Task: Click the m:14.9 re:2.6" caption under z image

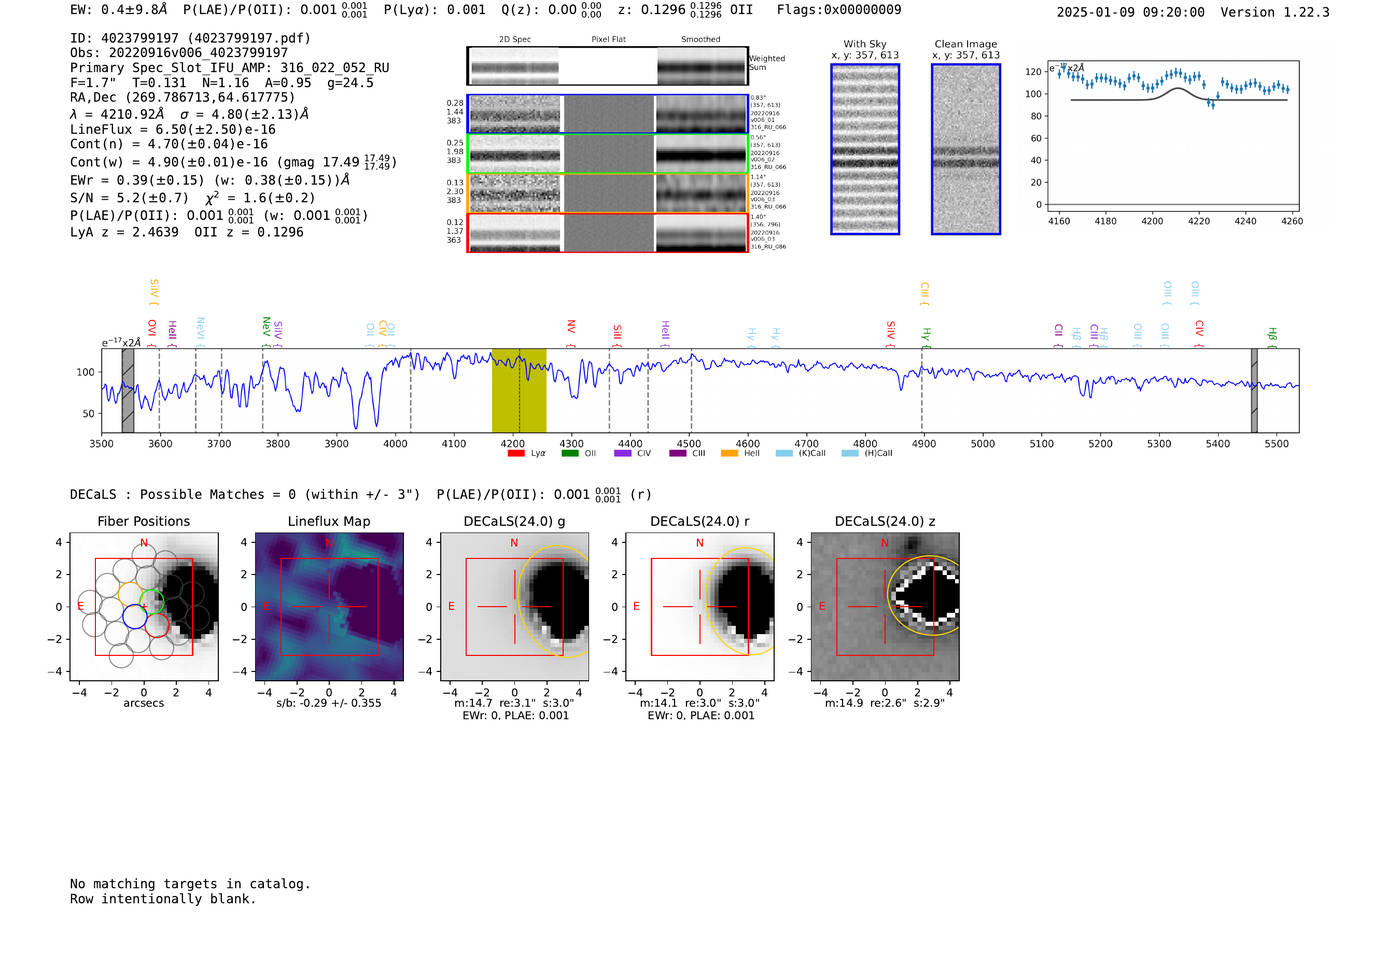Action: click(x=885, y=703)
